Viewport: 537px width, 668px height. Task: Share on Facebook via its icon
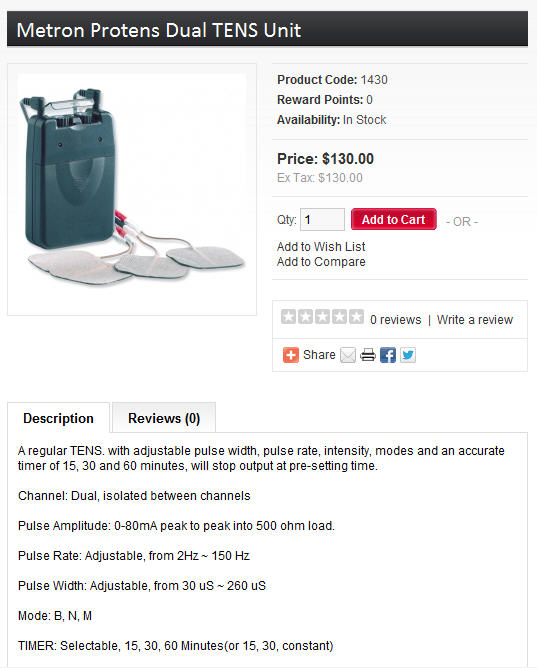(x=388, y=355)
